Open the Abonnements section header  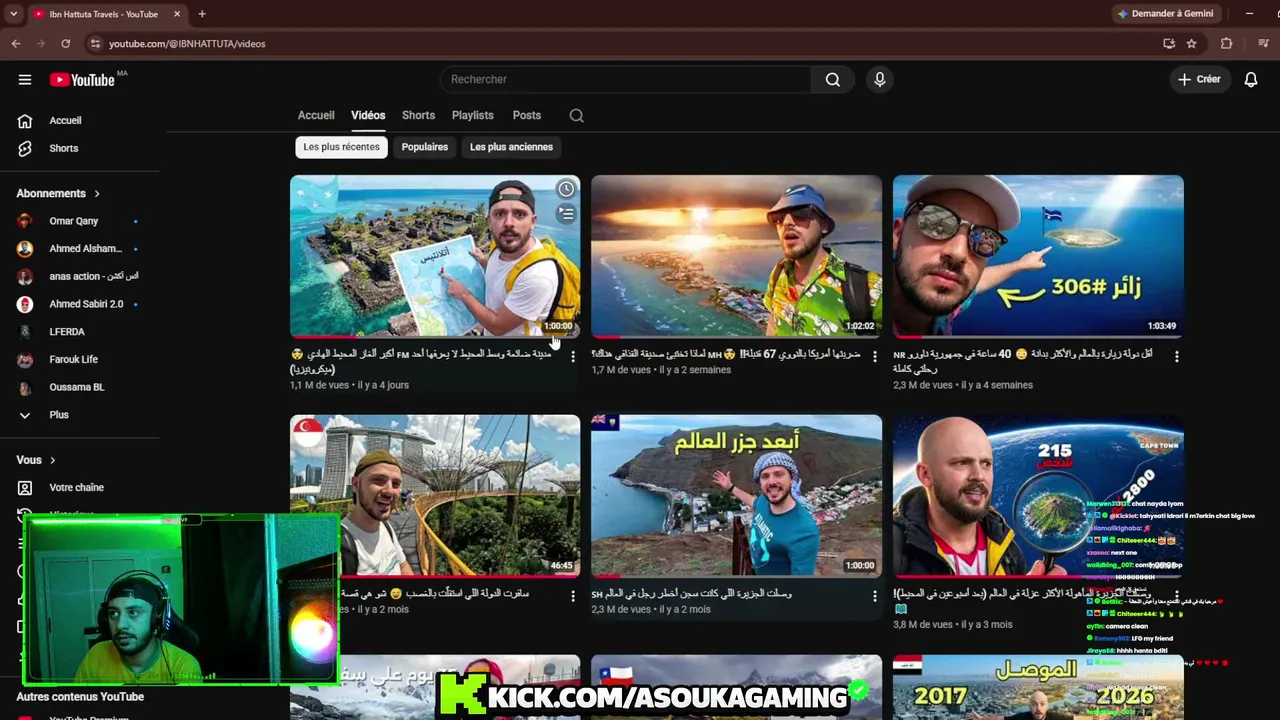(58, 193)
